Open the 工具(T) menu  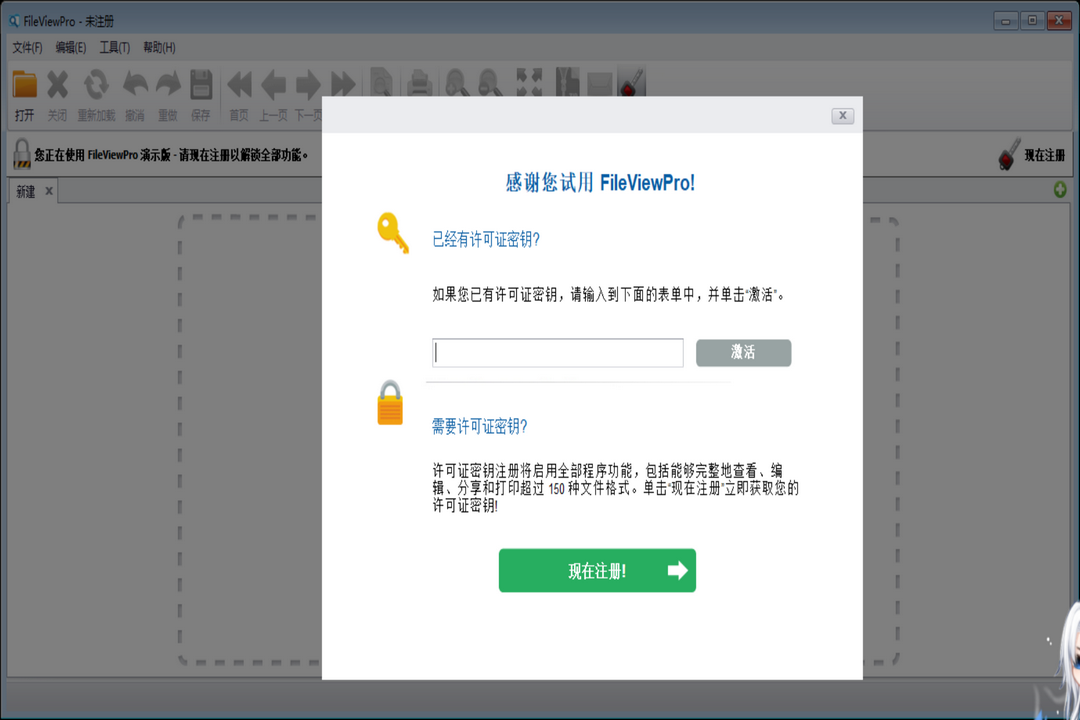click(x=113, y=46)
